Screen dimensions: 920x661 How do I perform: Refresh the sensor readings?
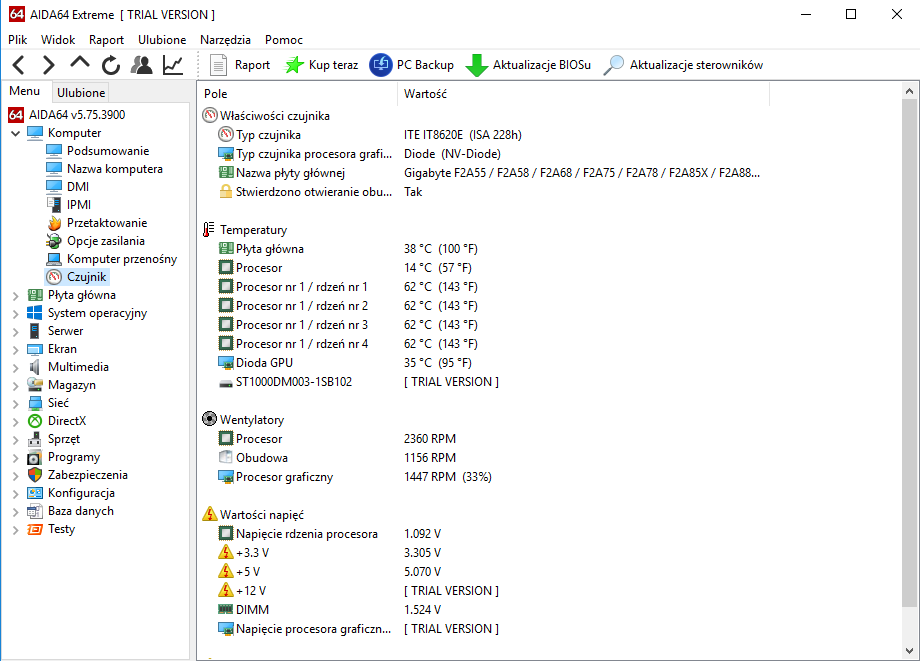pyautogui.click(x=110, y=65)
